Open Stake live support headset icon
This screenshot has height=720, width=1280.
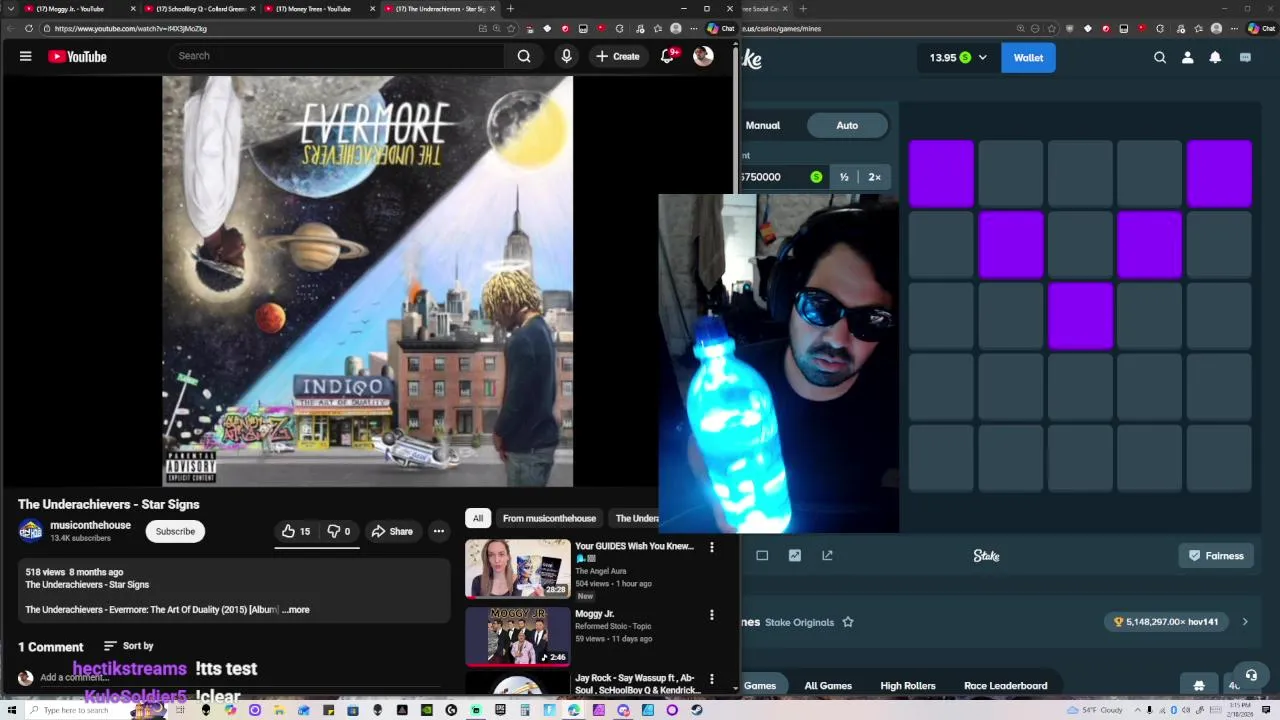pos(1251,676)
